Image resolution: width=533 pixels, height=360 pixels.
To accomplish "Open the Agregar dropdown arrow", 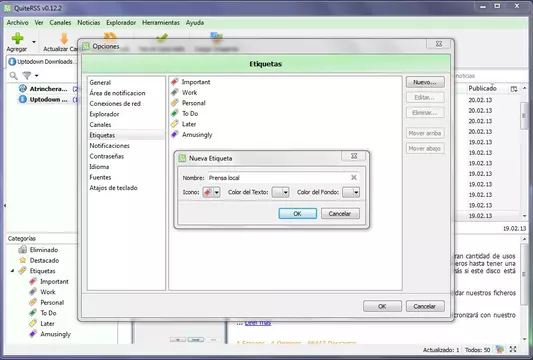I will tap(34, 42).
